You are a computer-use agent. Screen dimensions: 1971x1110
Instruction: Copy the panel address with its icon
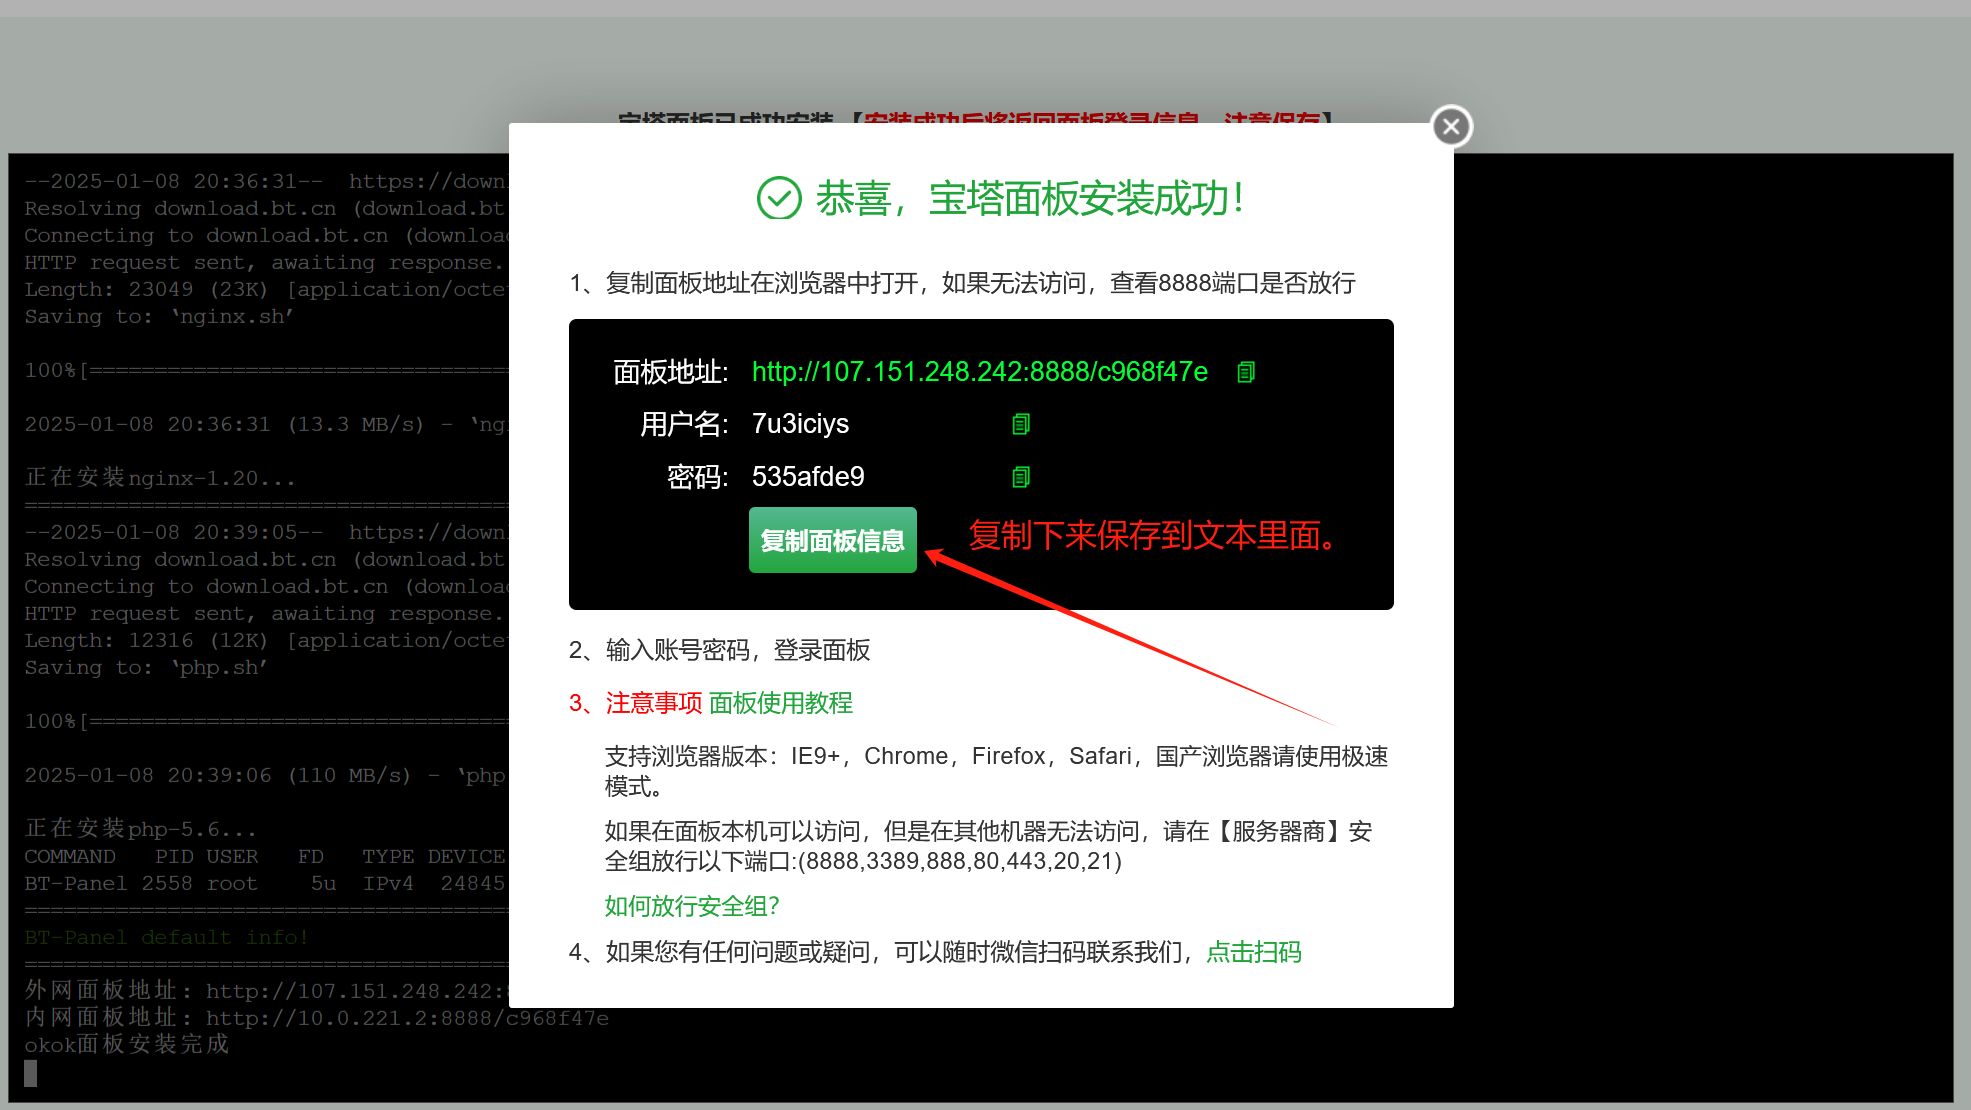pyautogui.click(x=1246, y=372)
